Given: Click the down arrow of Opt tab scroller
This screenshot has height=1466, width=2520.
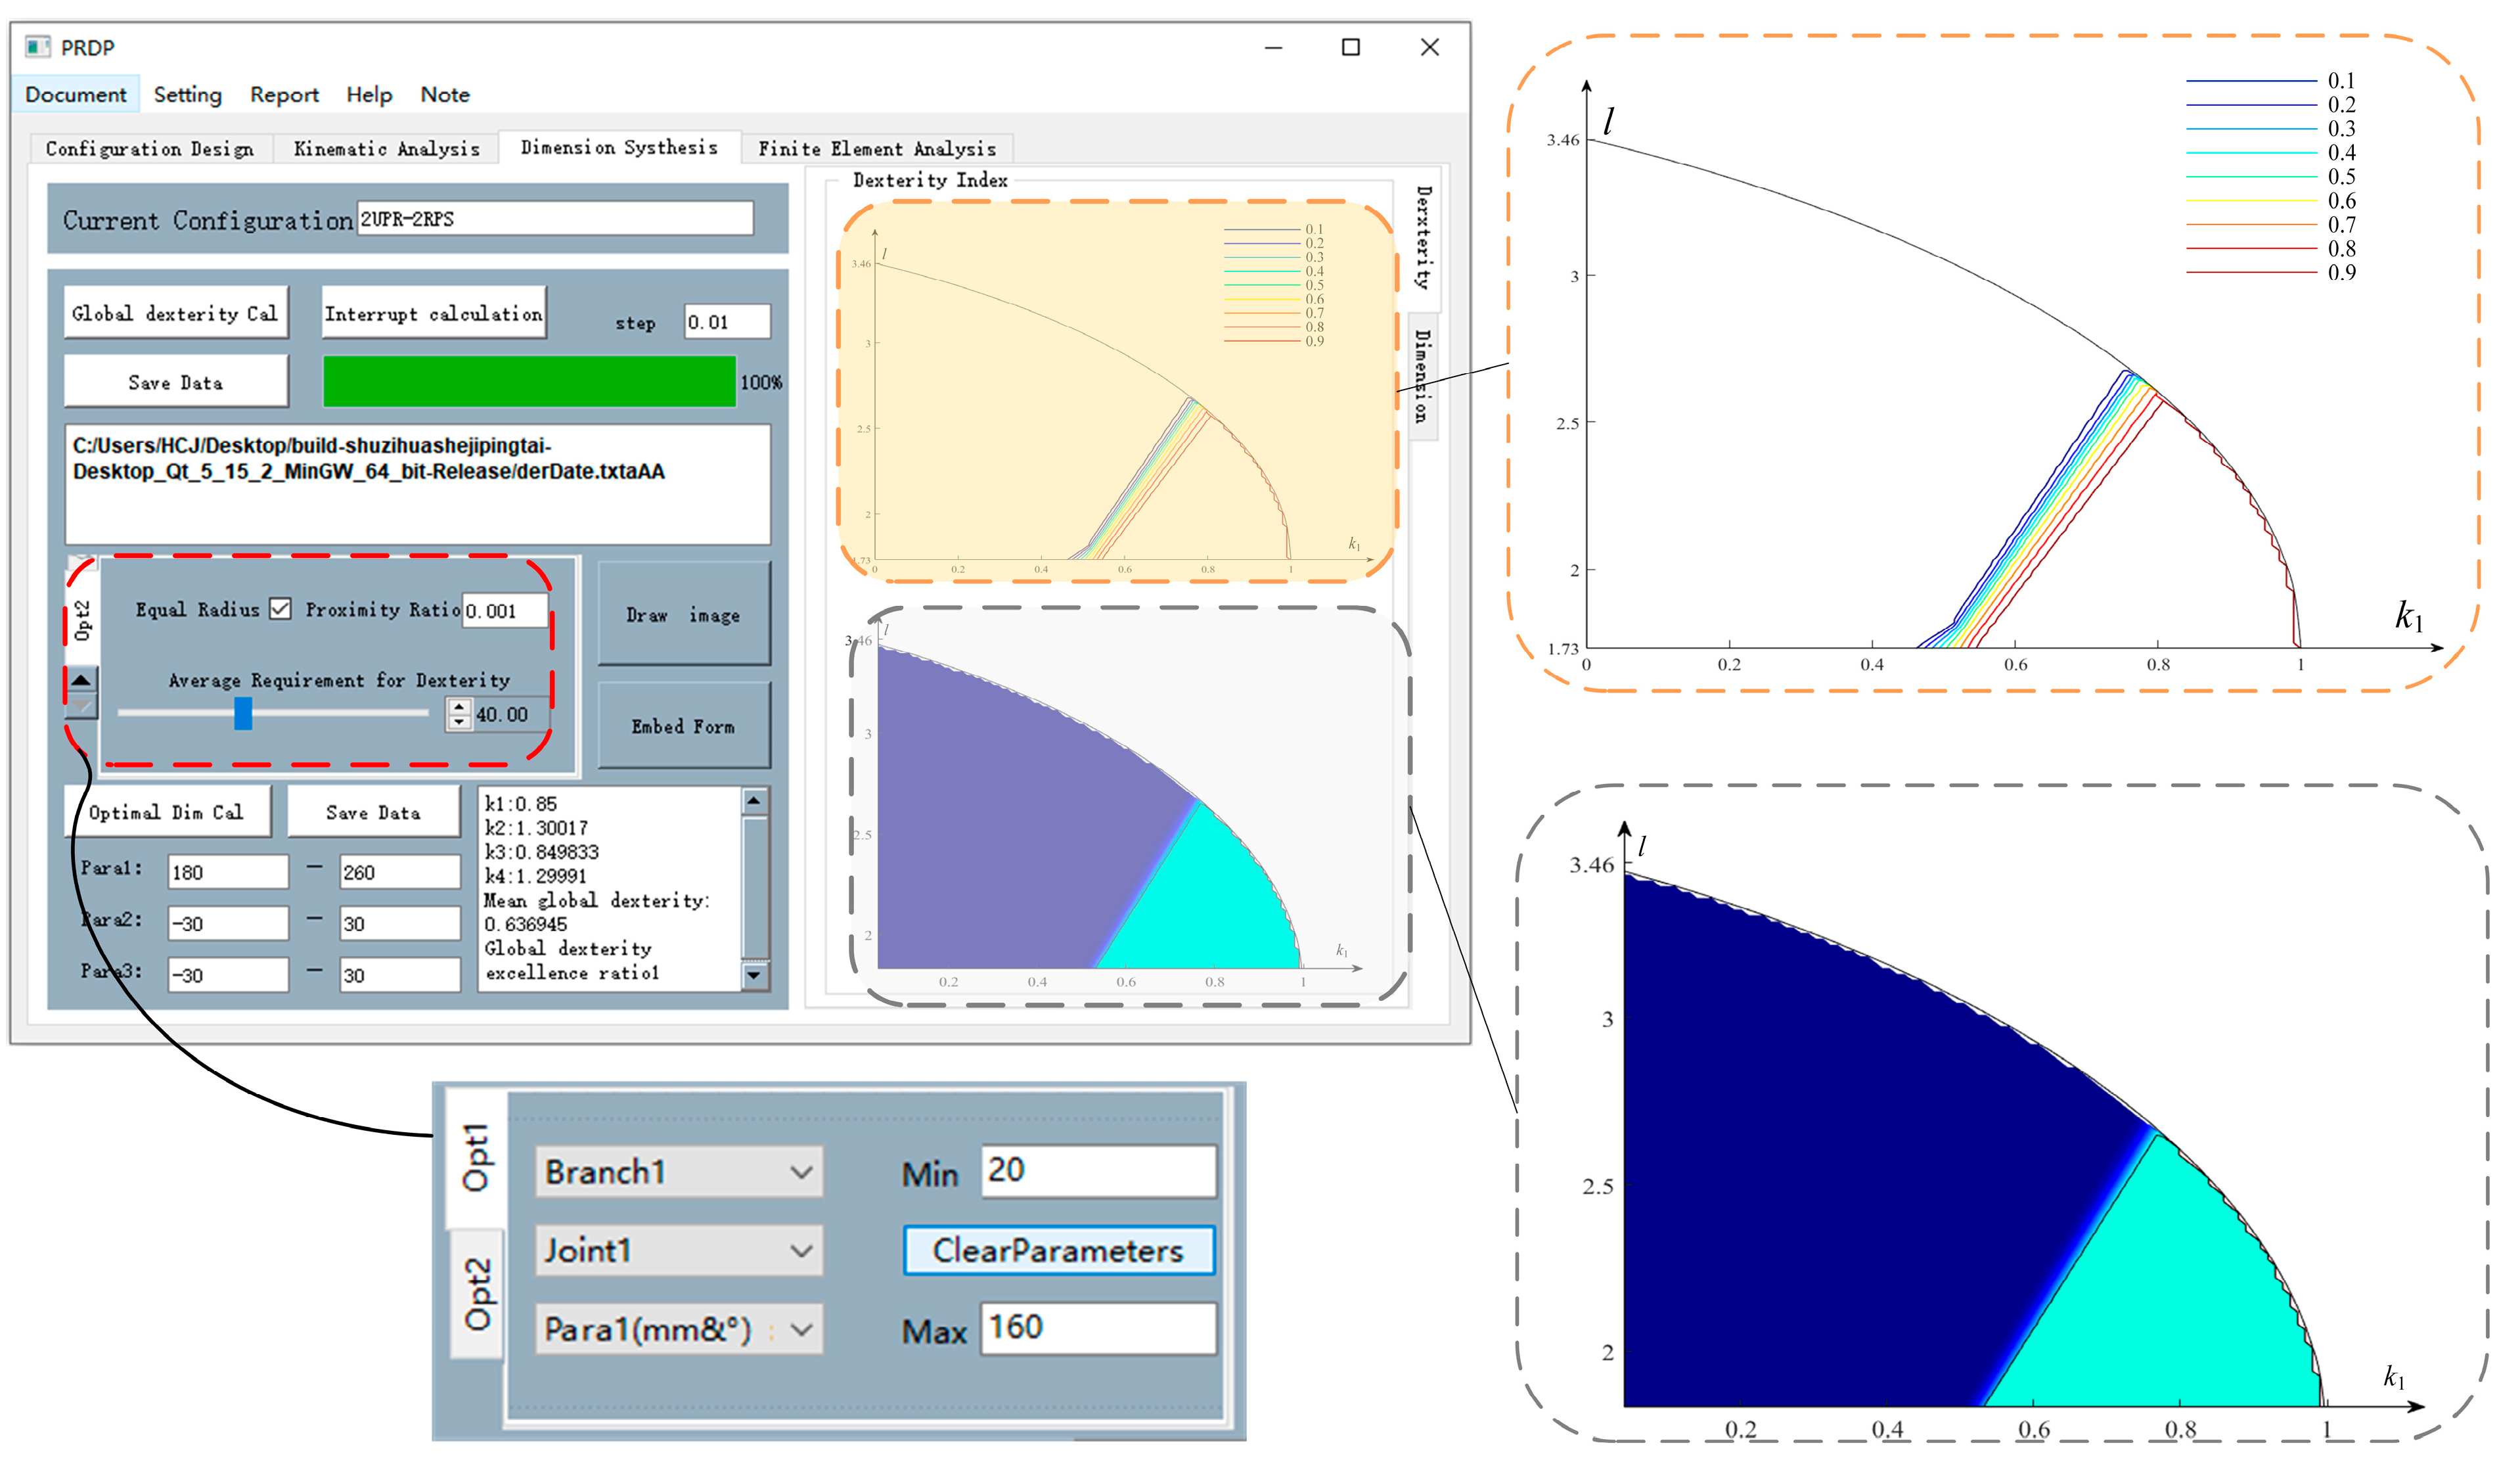Looking at the screenshot, I should 81,706.
